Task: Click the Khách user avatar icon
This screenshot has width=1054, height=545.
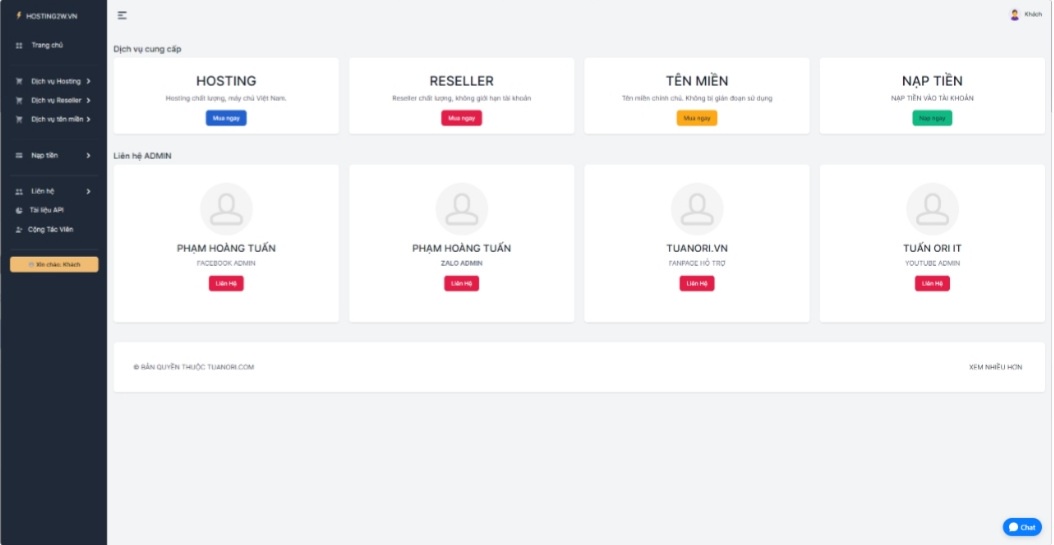Action: click(1014, 15)
